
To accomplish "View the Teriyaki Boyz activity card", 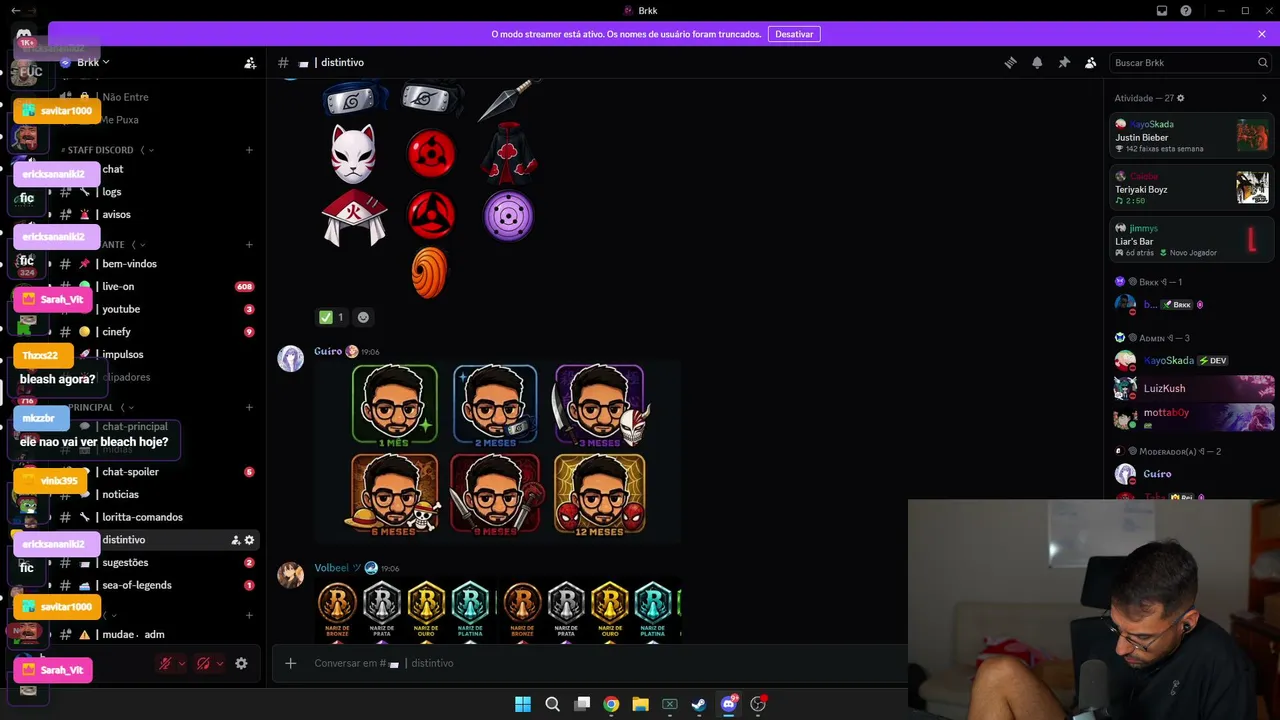I will pos(1192,187).
